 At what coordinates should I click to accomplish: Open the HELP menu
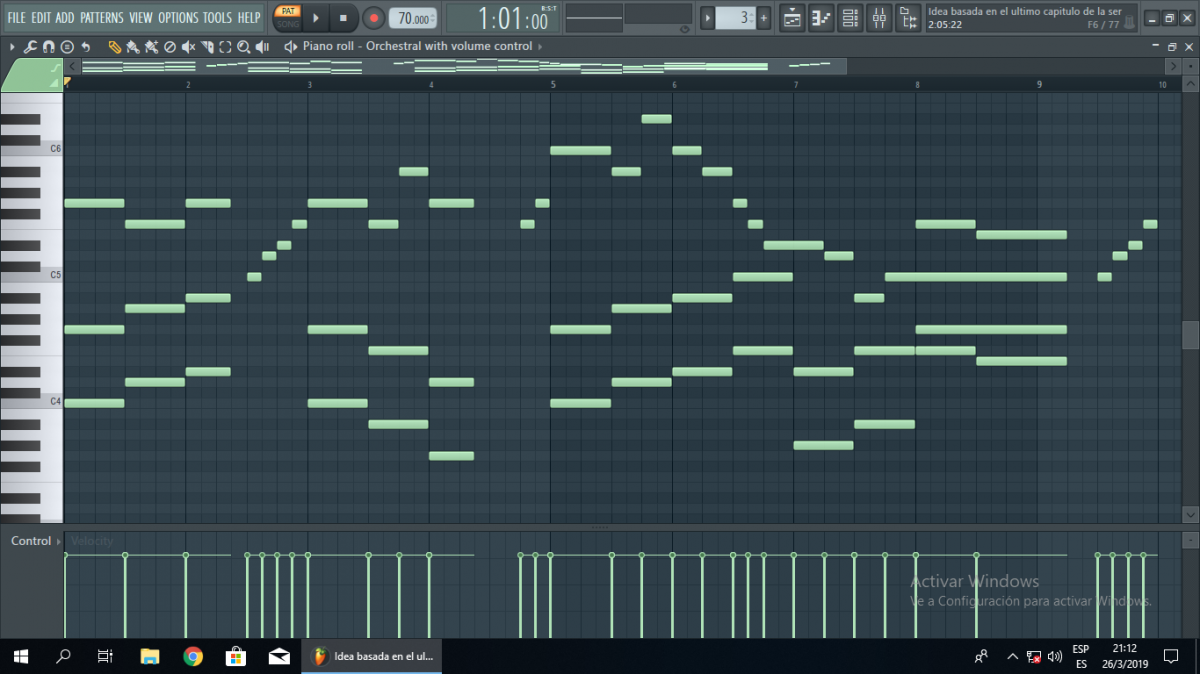click(x=249, y=18)
